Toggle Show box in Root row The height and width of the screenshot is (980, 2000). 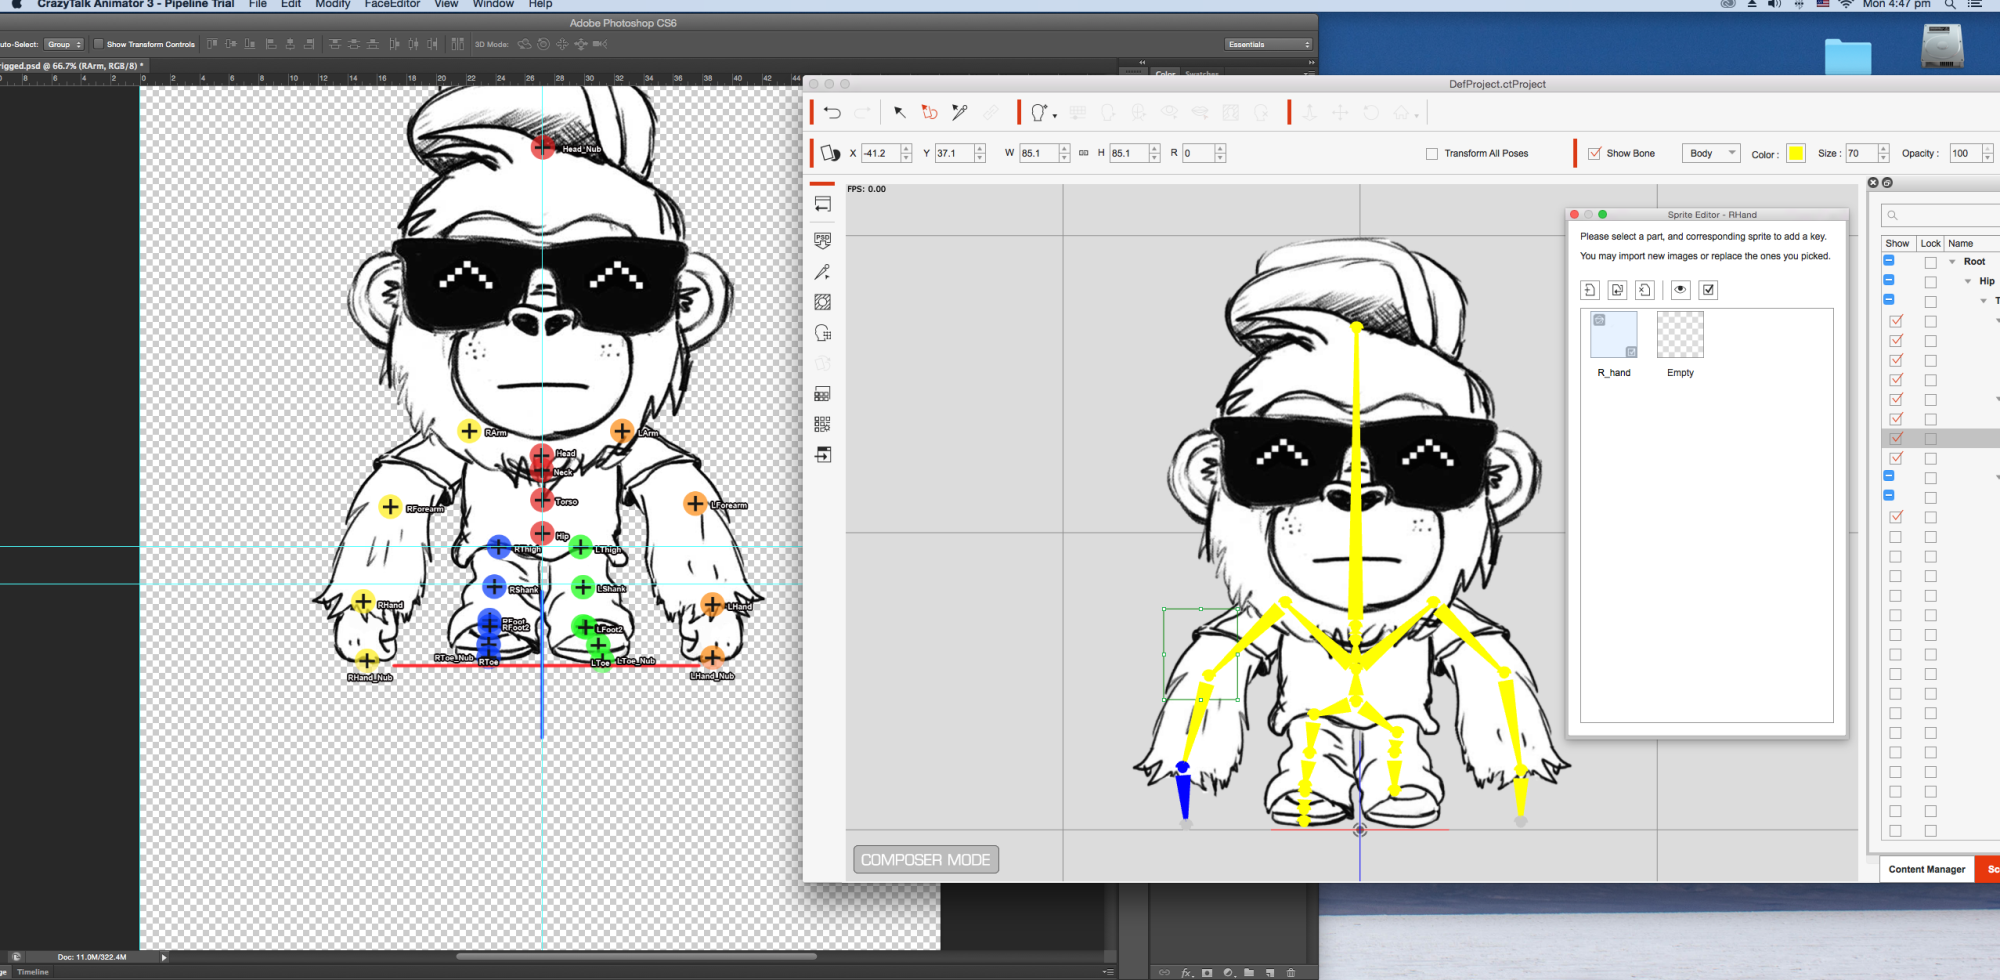click(1889, 261)
